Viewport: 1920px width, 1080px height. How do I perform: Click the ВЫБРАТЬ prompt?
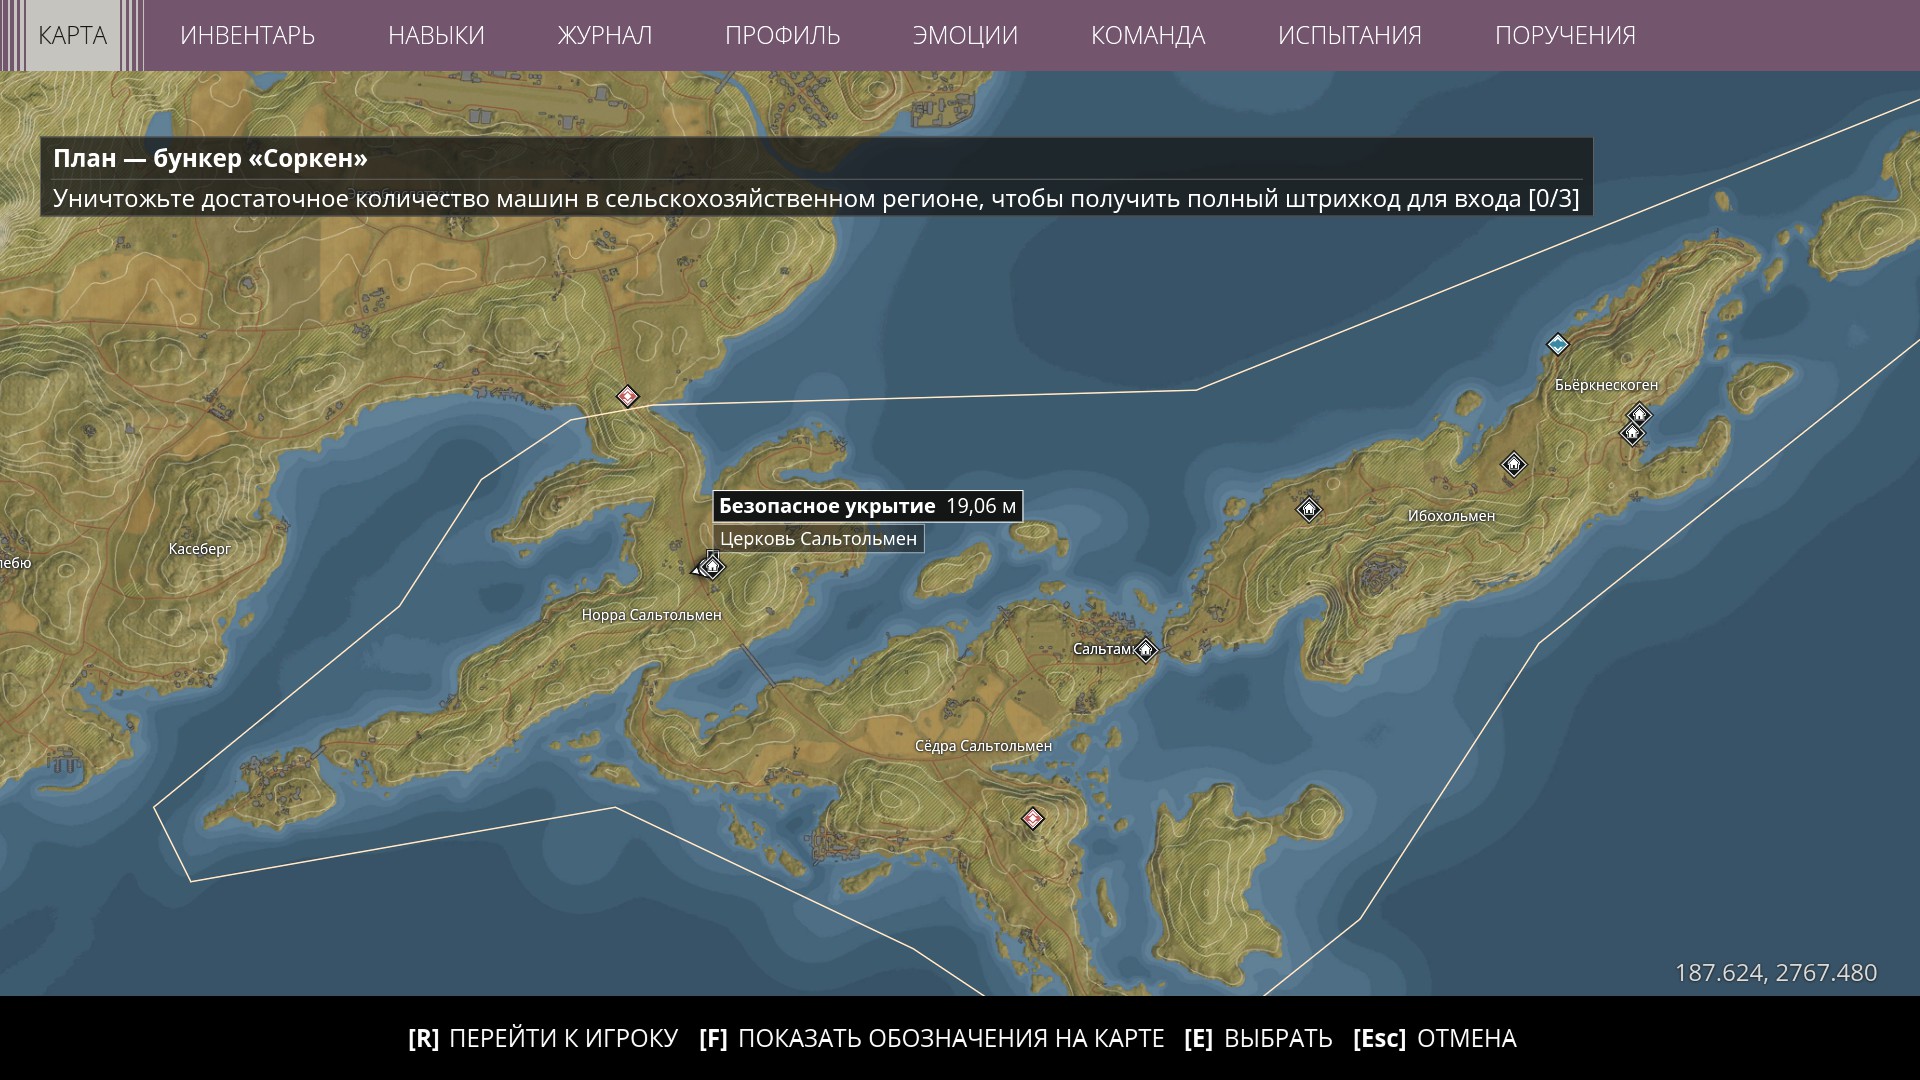1258,1039
